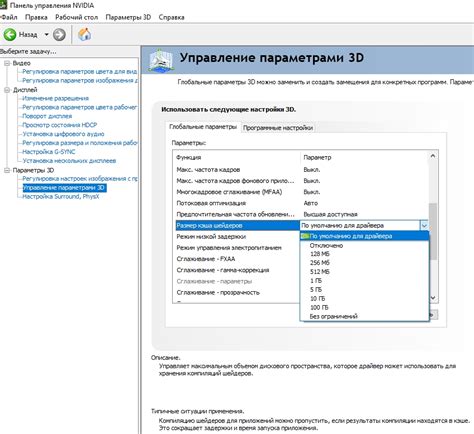474x434 pixels.
Task: Select Потоковая оптимизация row
Action: (x=302, y=203)
